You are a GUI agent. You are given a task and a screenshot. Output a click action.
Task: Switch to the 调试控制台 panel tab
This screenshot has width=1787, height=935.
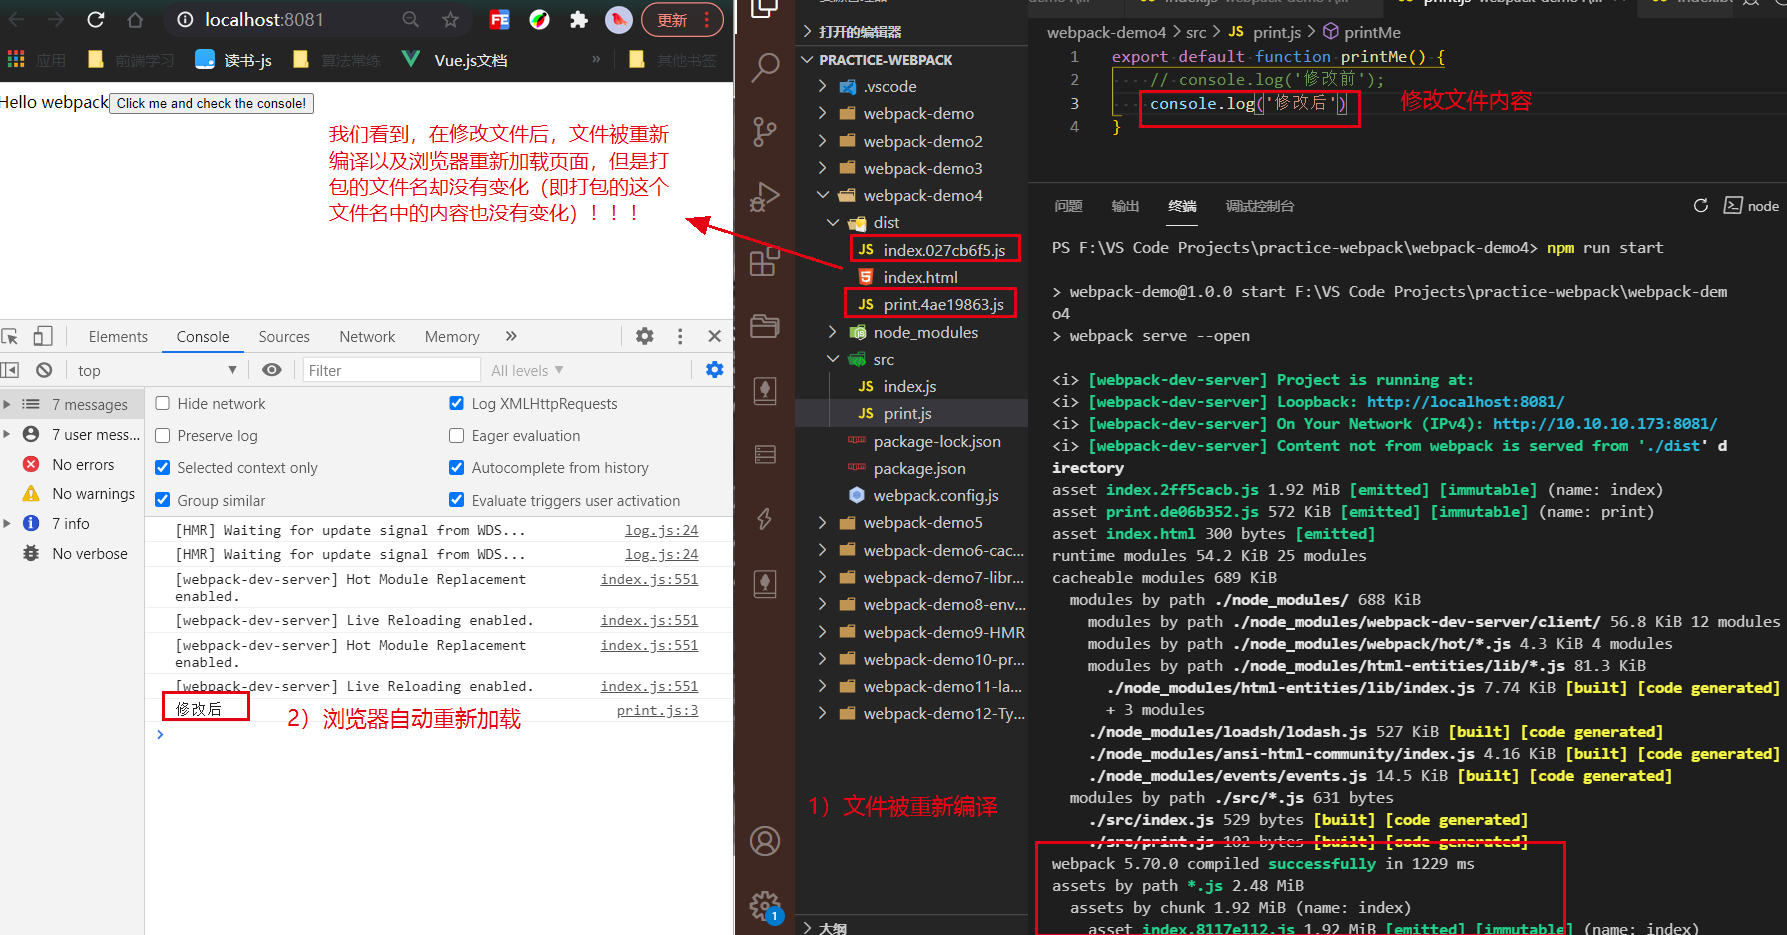pyautogui.click(x=1260, y=206)
